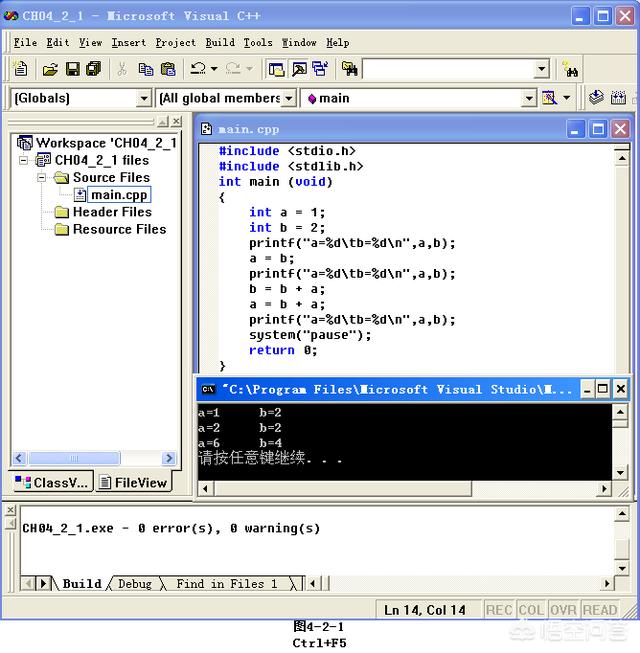Click the Cut scissors icon
Image resolution: width=640 pixels, height=653 pixels.
click(122, 69)
